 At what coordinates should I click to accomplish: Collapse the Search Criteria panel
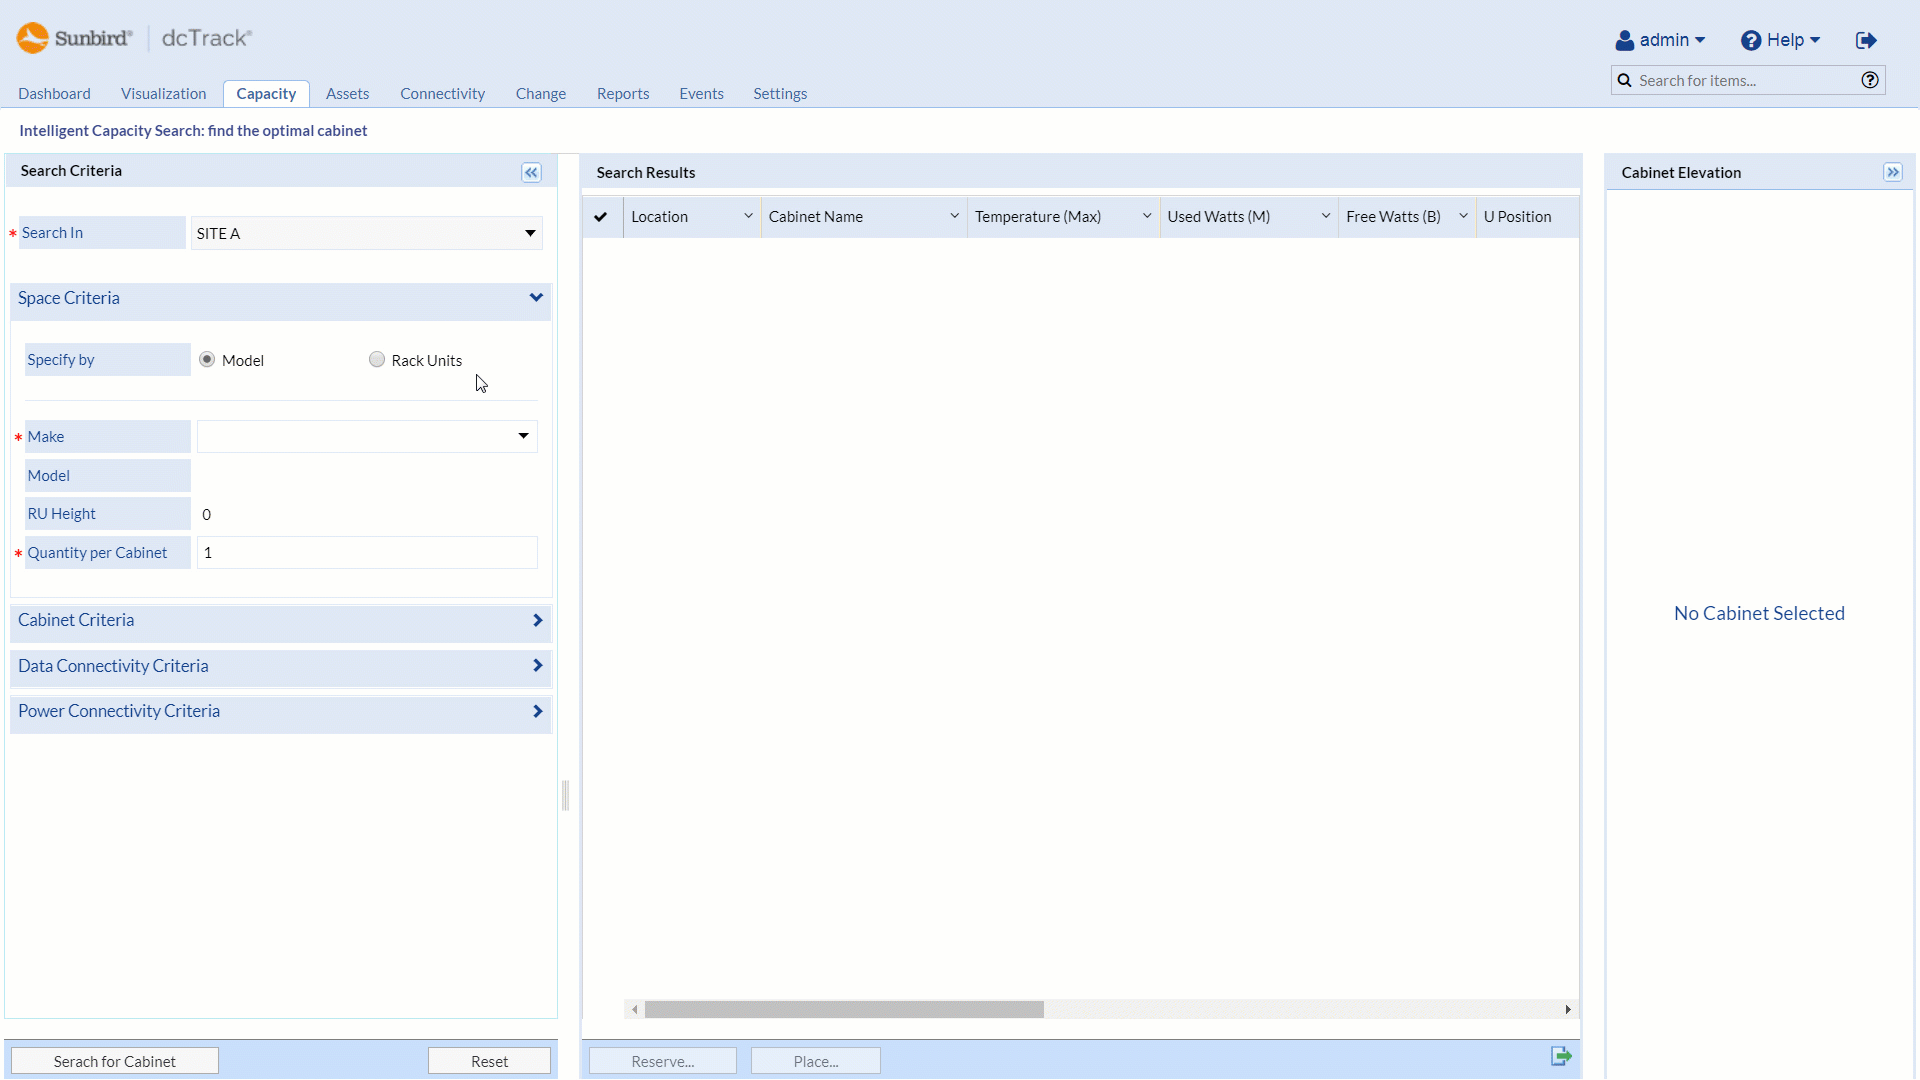pyautogui.click(x=531, y=173)
